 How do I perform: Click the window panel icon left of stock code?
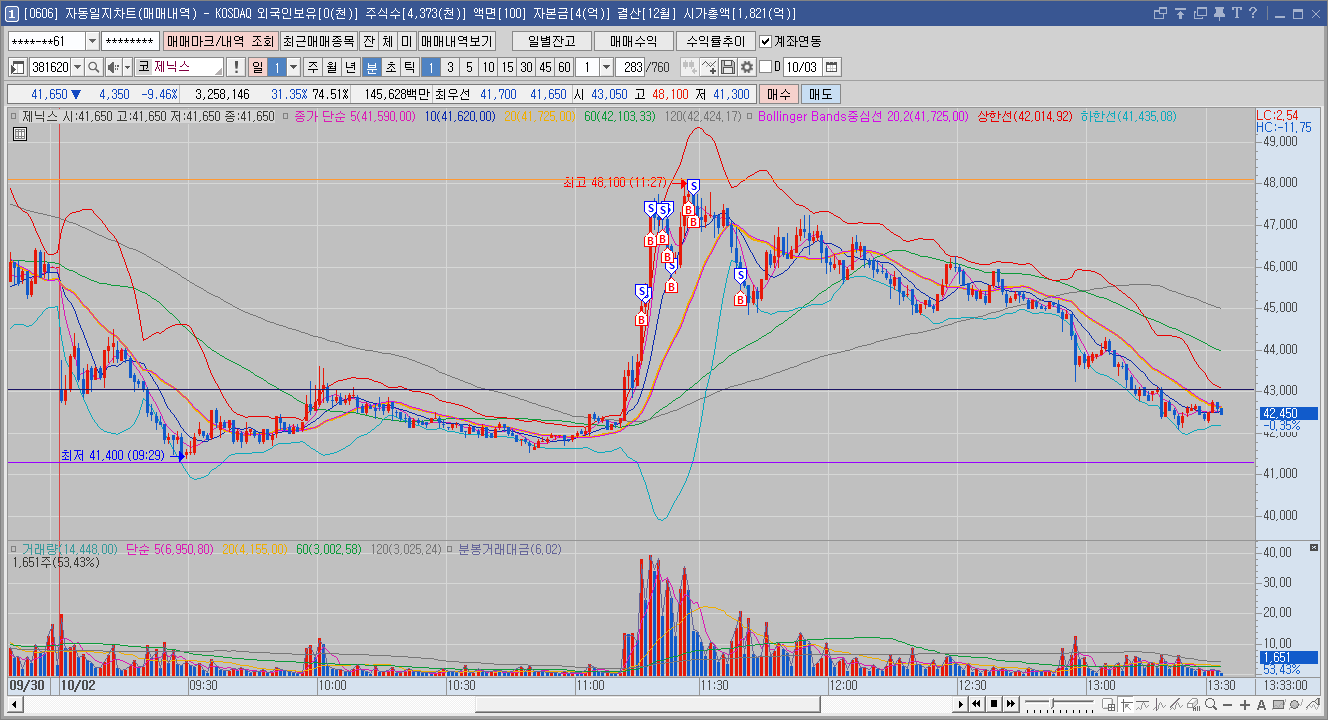[x=18, y=67]
